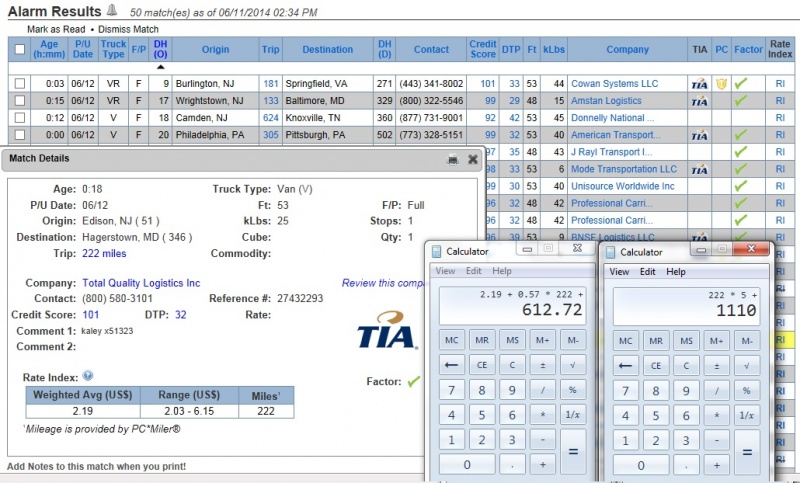The image size is (800, 483).
Task: Click the alarm bell icon beside Alarm Results
Action: pos(111,11)
